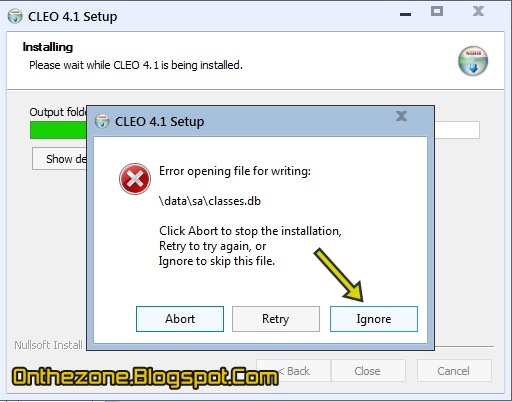Close the main CLEO Setup window

pyautogui.click(x=478, y=11)
